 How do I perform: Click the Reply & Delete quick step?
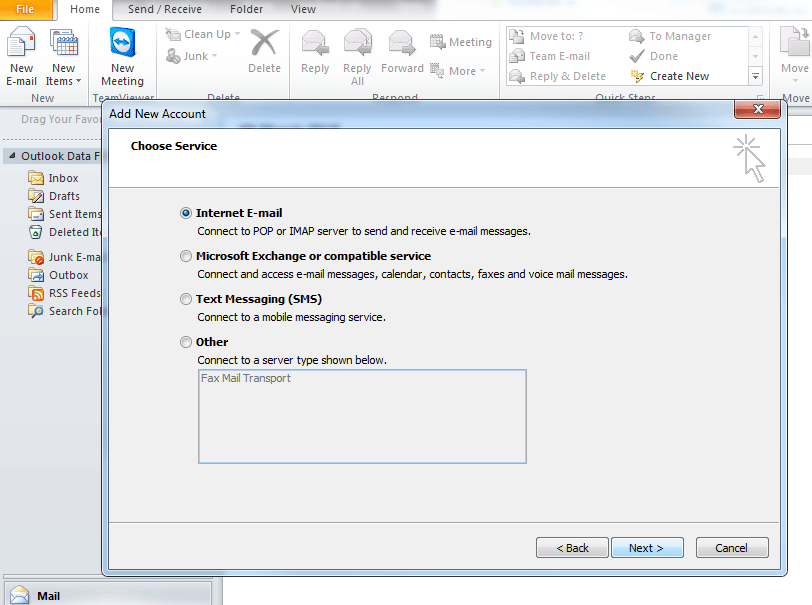[x=558, y=76]
